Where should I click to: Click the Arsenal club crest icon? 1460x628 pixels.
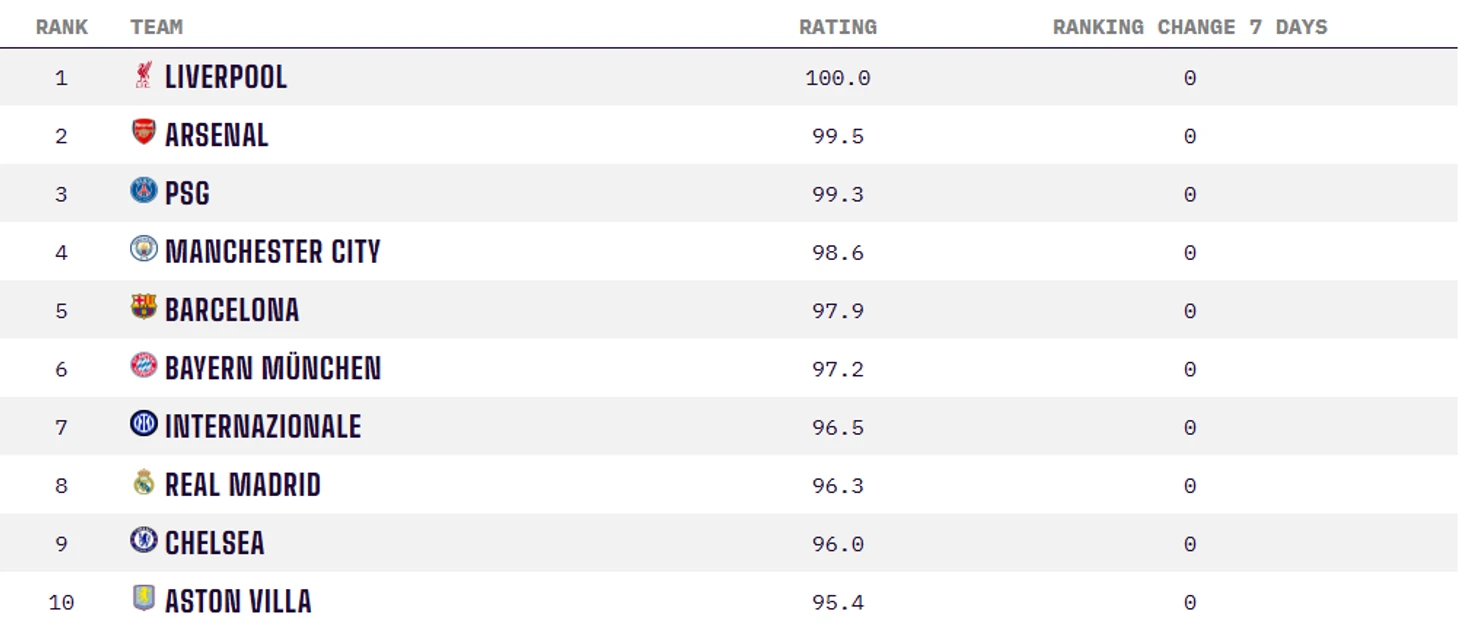(x=144, y=132)
